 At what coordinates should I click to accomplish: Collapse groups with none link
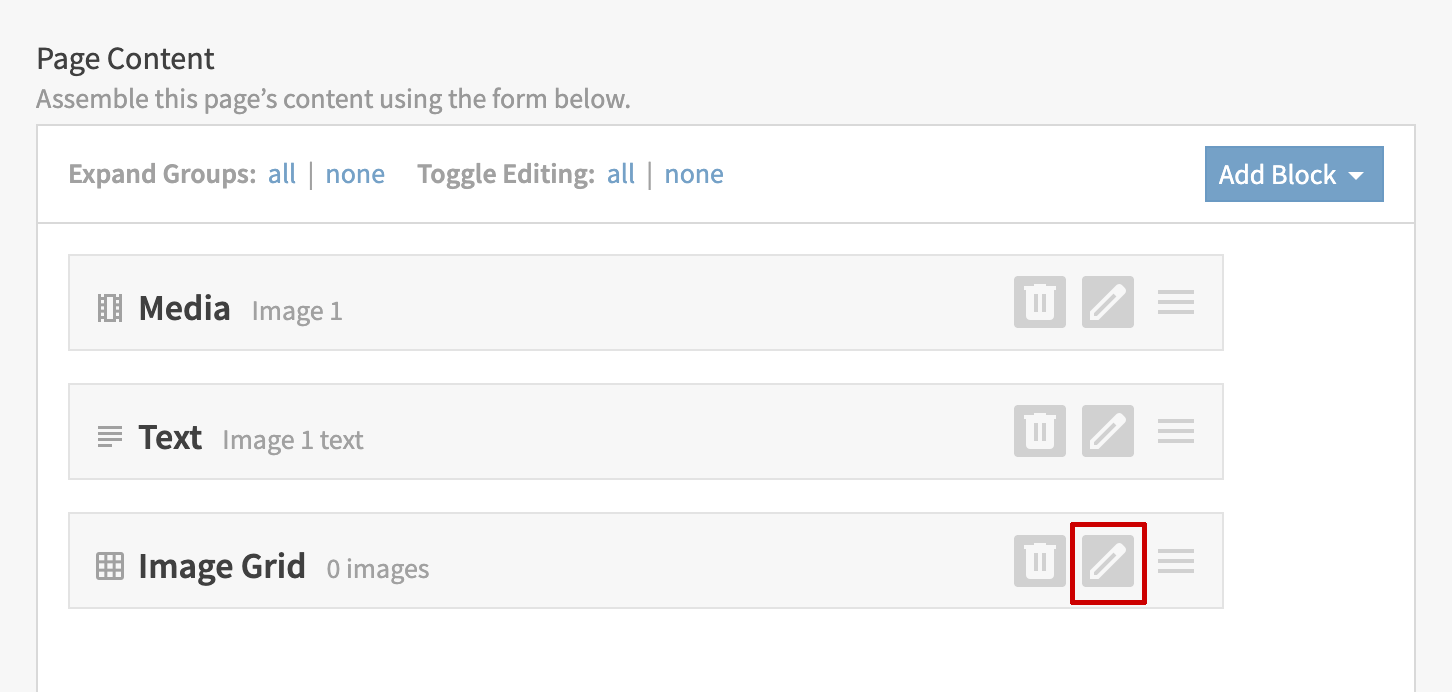point(355,174)
